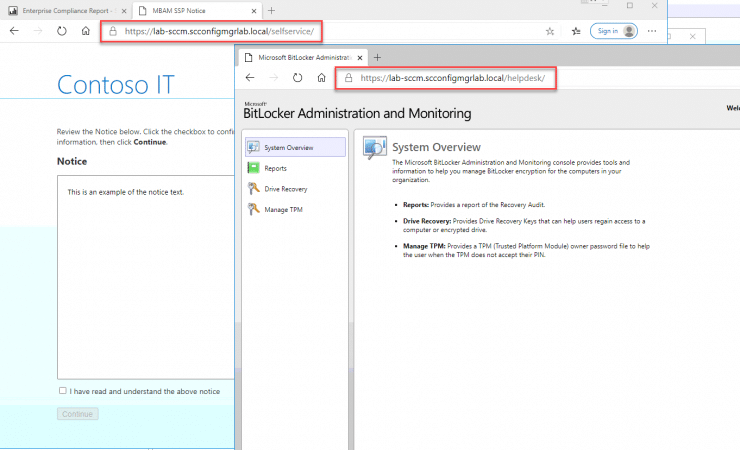Add selfservice page to favorites with star icon
Screen dimensions: 740x450
550,31
